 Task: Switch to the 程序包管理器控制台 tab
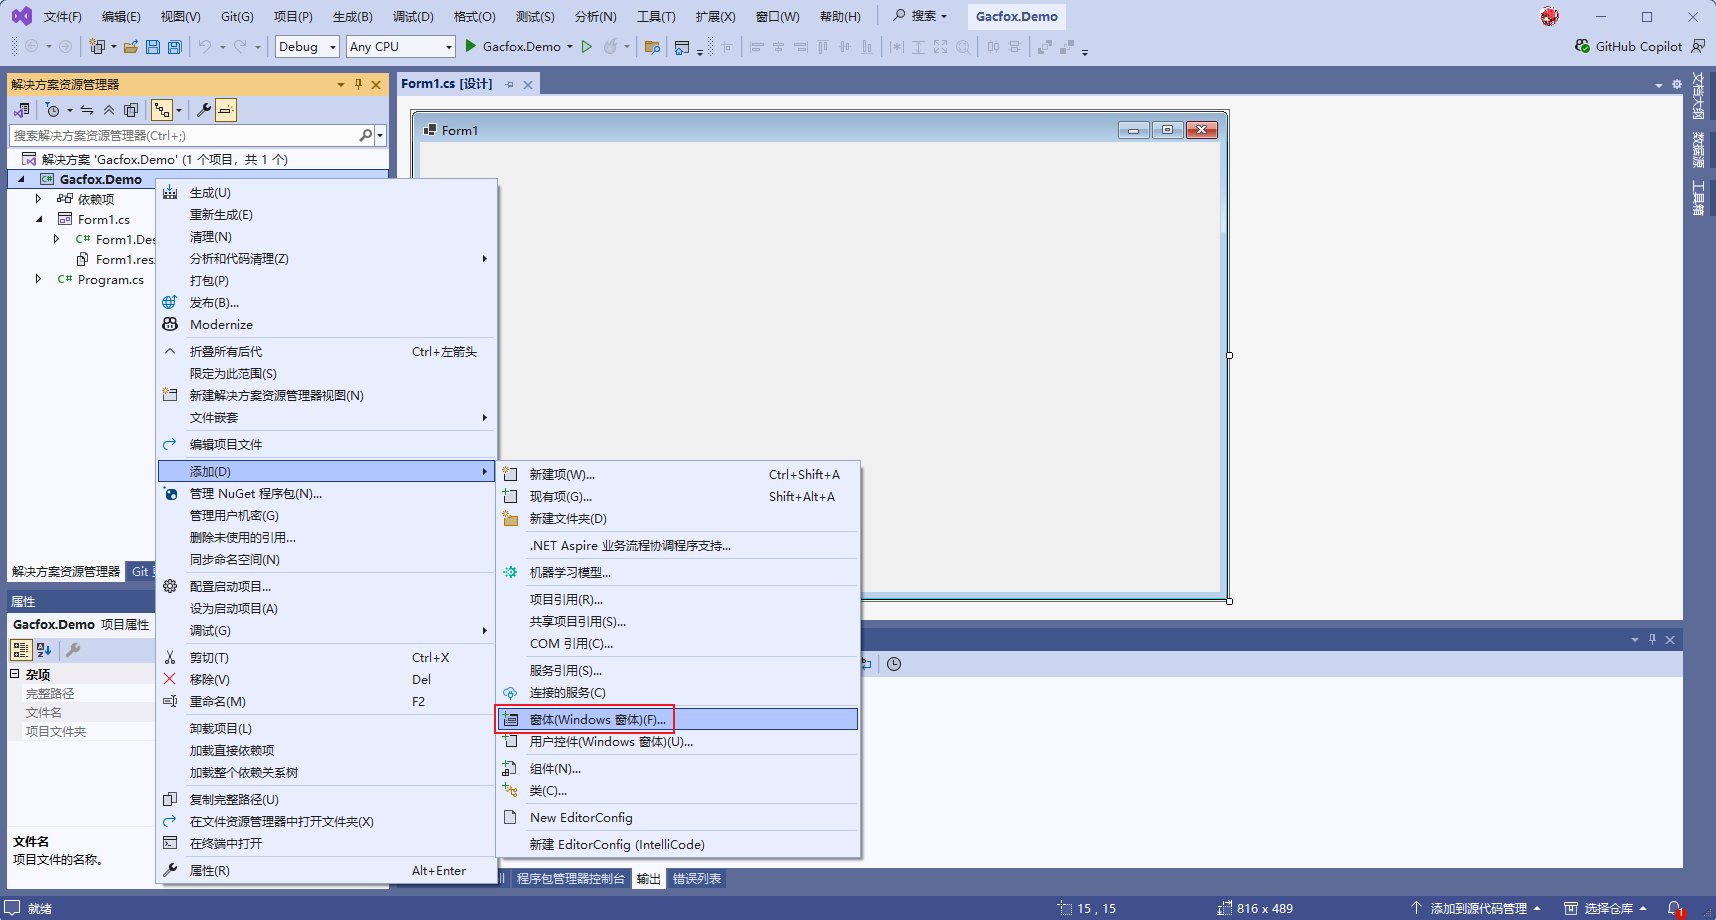(571, 879)
